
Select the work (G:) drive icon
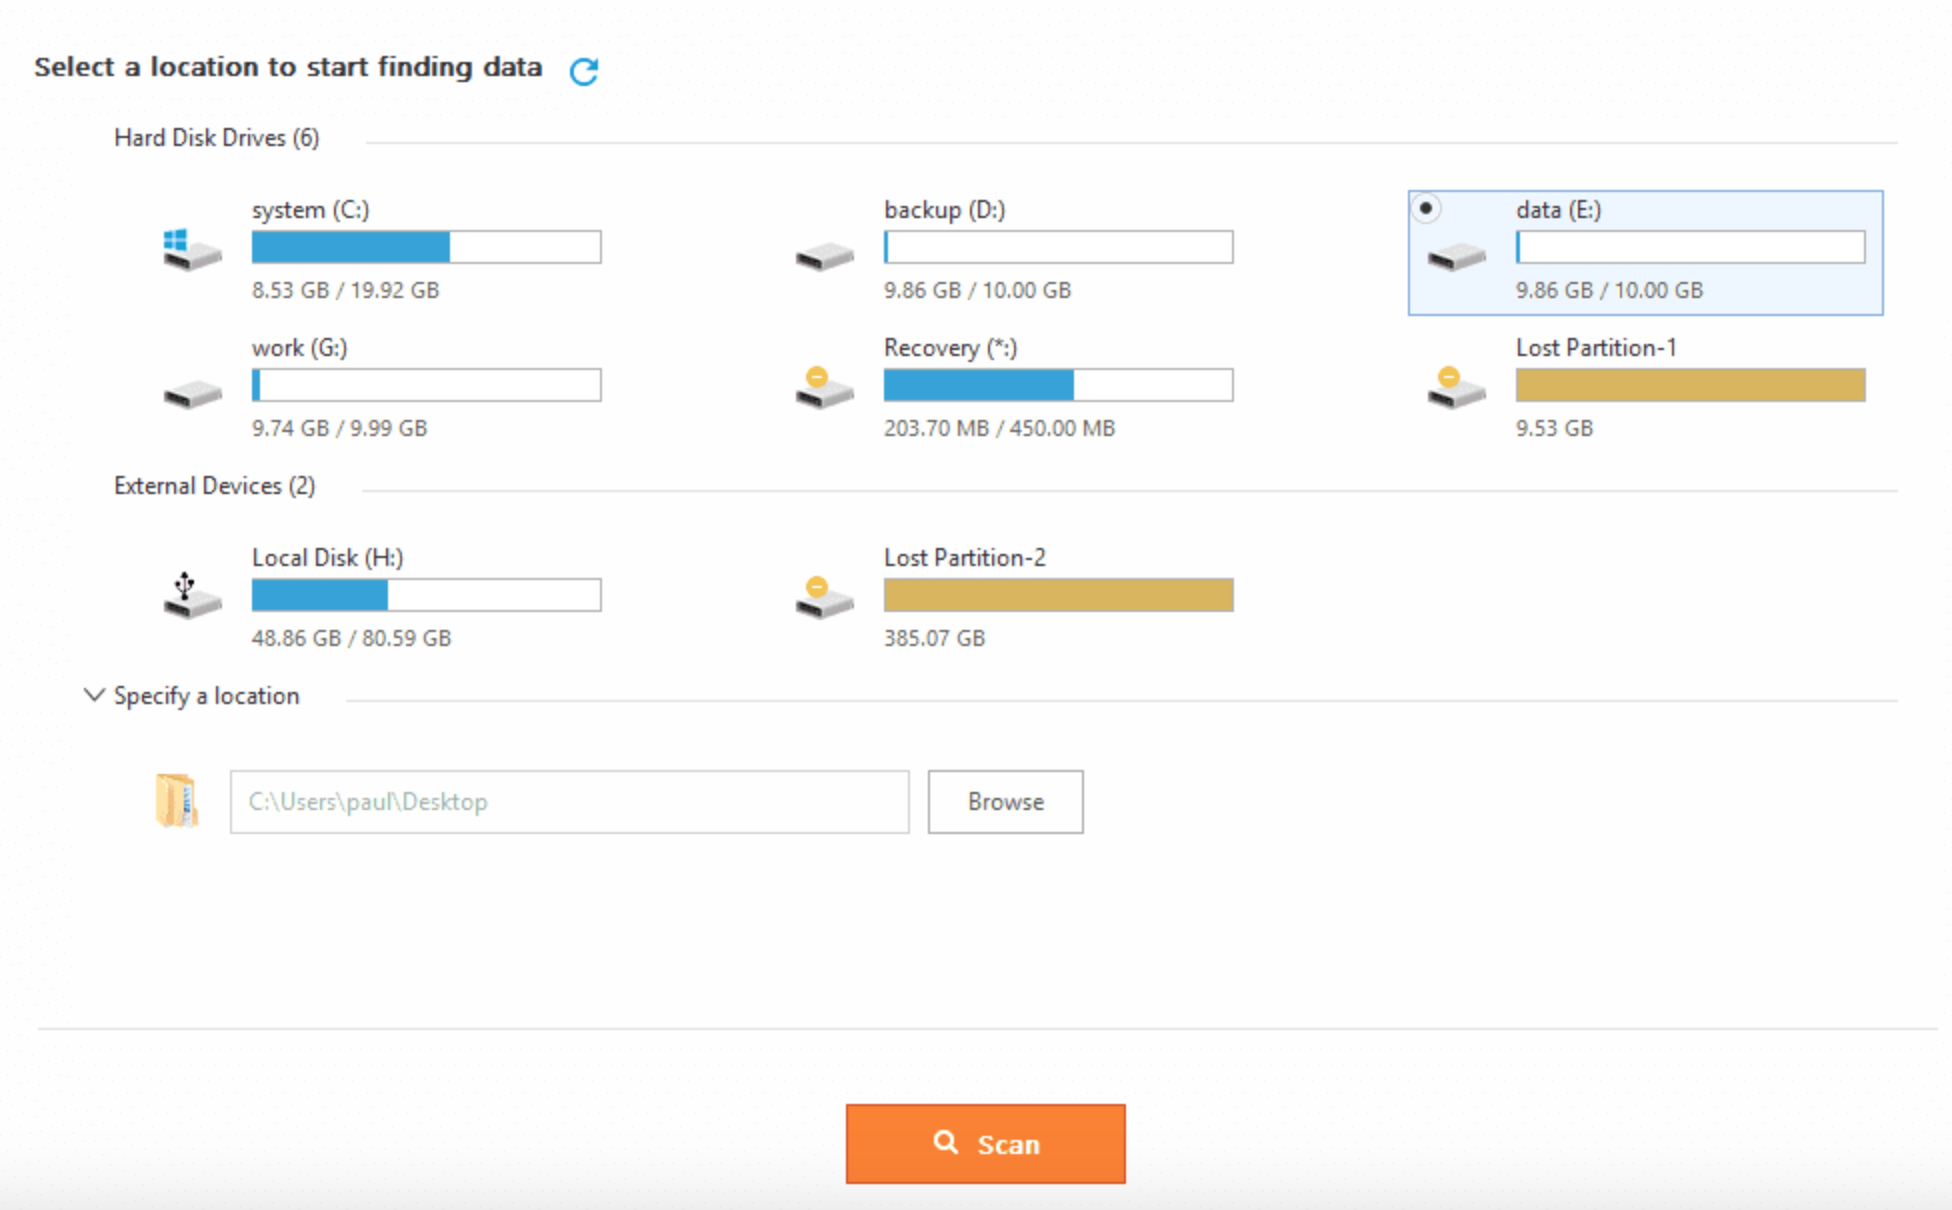click(x=193, y=394)
